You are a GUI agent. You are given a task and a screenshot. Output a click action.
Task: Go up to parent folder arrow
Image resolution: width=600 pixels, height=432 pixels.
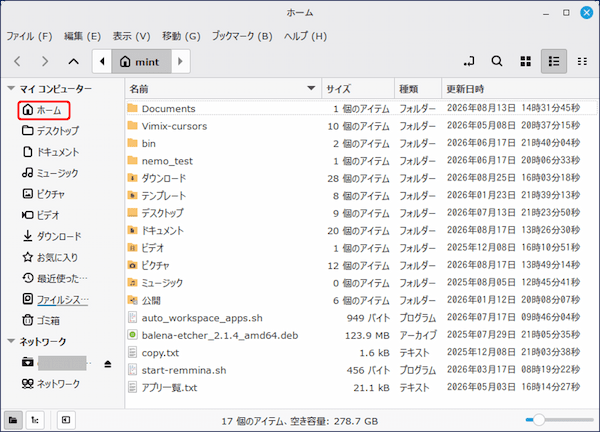[73, 61]
